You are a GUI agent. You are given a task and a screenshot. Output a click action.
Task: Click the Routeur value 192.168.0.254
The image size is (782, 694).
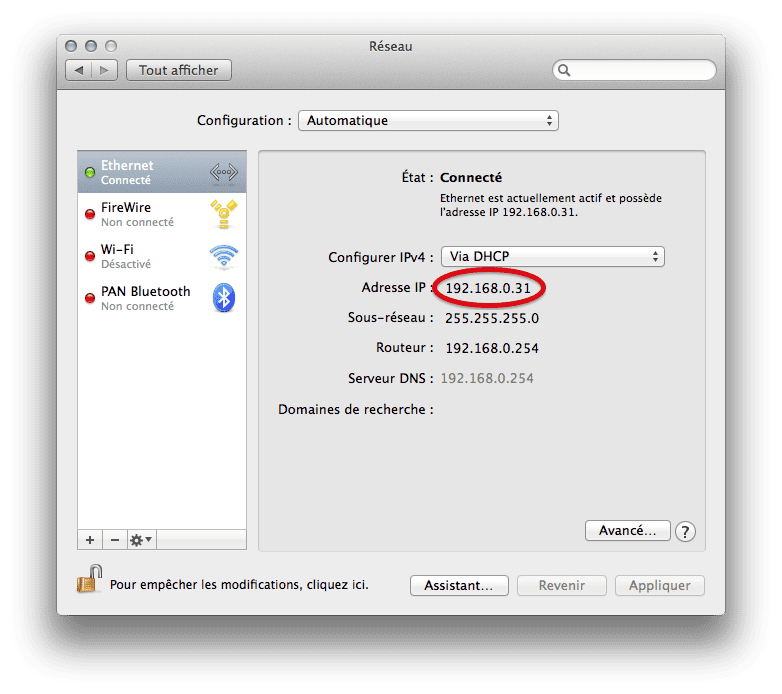[x=492, y=348]
